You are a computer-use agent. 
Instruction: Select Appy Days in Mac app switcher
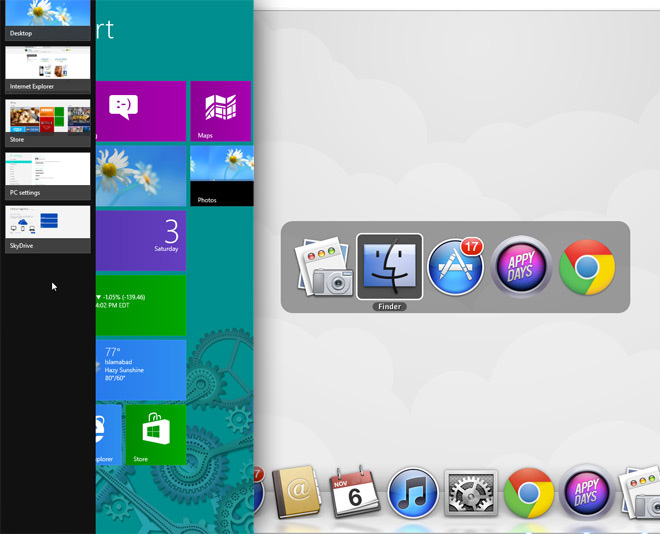(521, 267)
